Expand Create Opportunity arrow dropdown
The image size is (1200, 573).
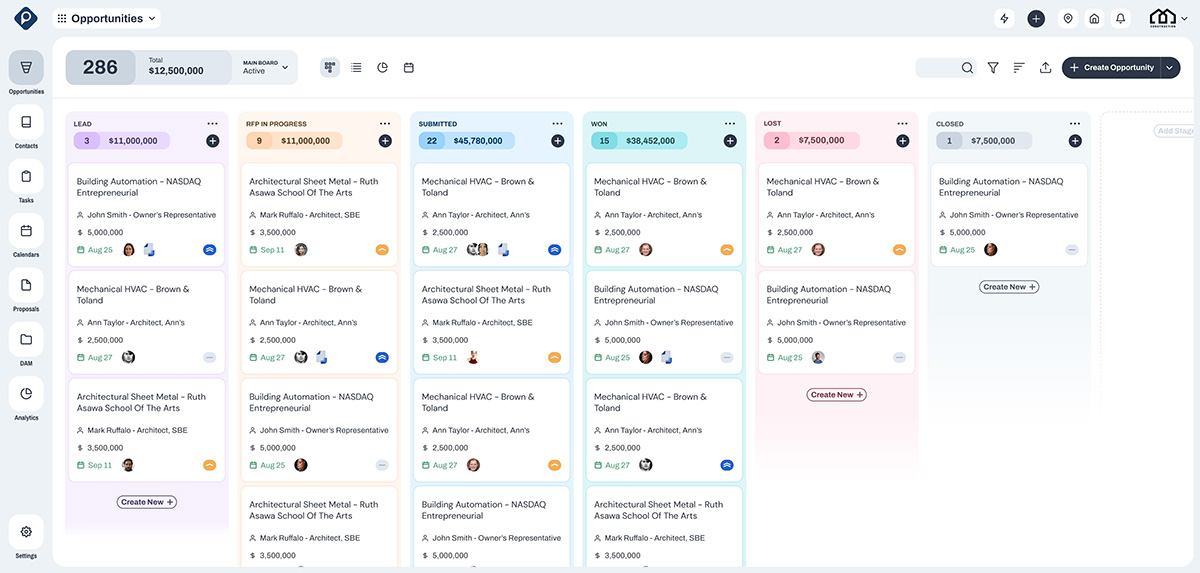point(1171,68)
